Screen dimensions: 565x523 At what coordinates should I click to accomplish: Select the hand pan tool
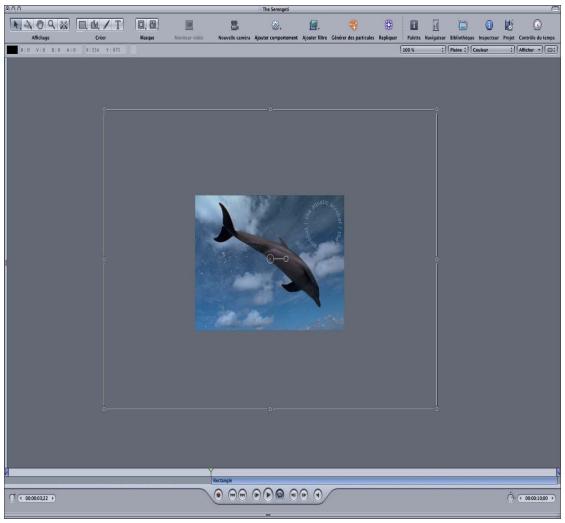point(40,25)
